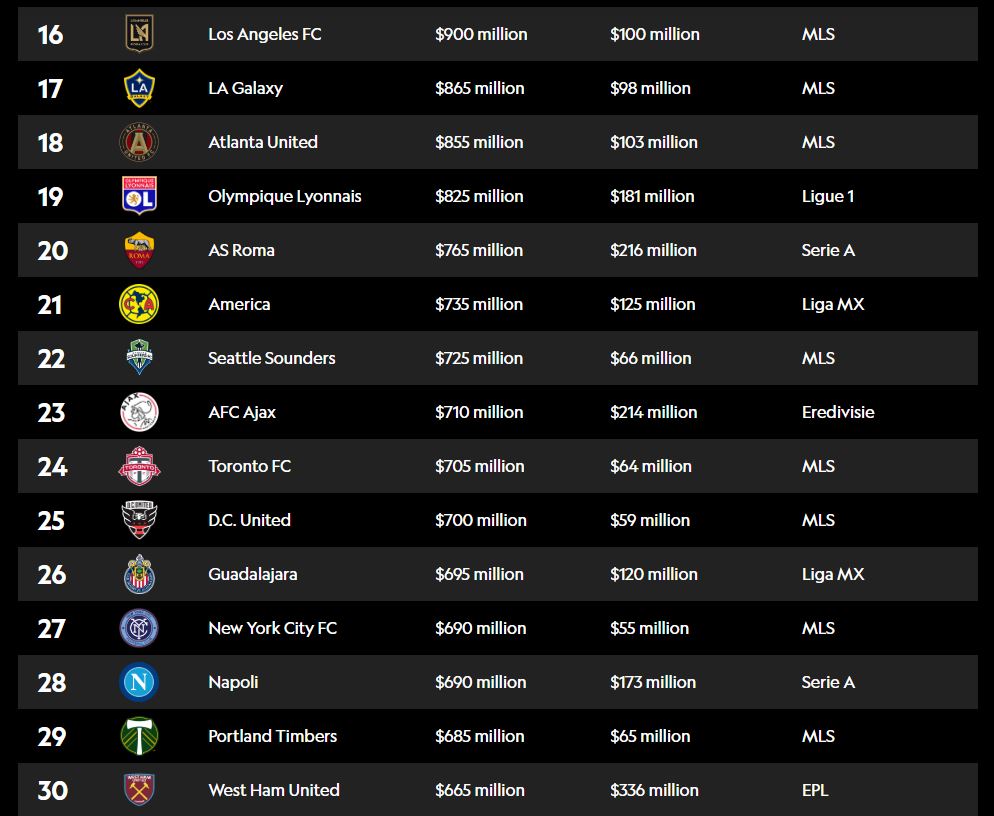Click the Napoli blue N logo
Viewport: 994px width, 816px height.
pyautogui.click(x=139, y=682)
